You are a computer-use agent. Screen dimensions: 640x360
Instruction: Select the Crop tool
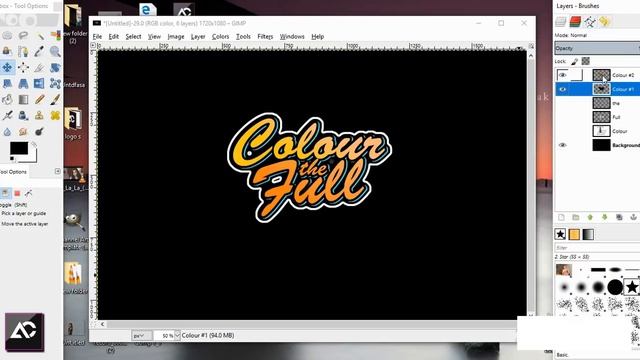39,67
